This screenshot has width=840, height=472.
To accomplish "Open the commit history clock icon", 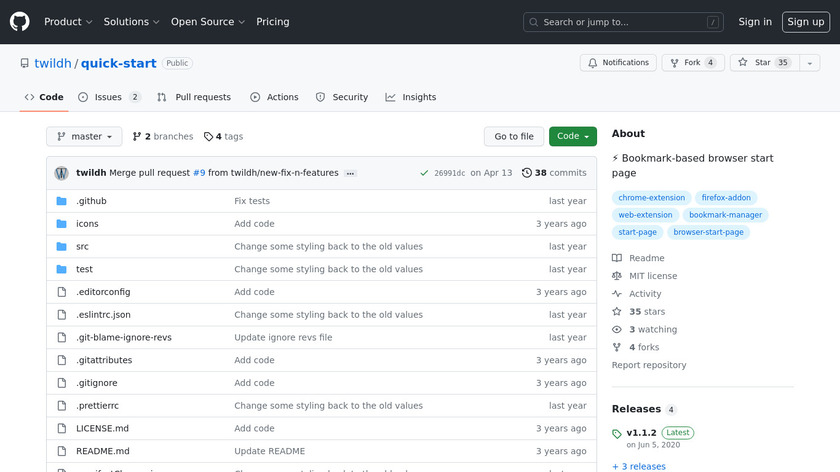I will (527, 173).
